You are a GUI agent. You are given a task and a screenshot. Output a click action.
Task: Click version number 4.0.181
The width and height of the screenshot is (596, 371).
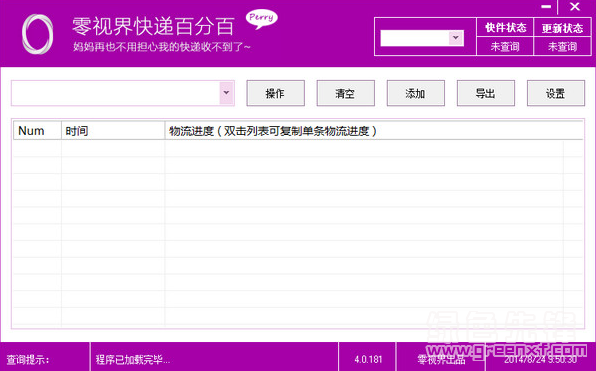coord(368,359)
